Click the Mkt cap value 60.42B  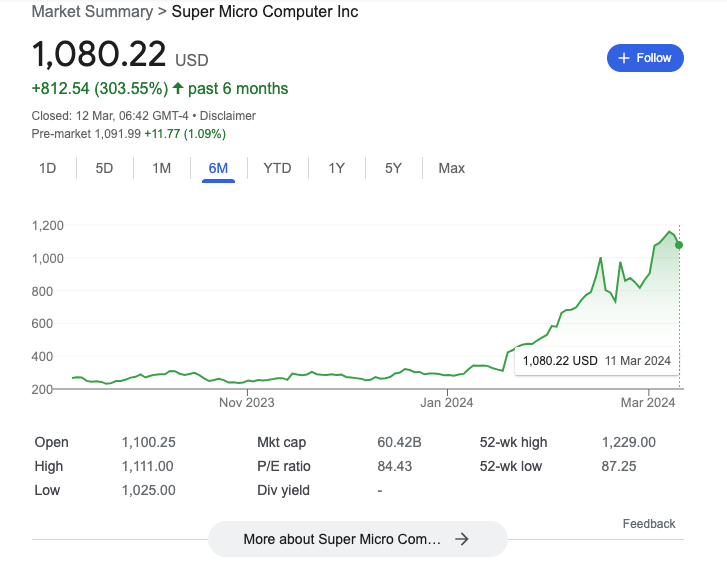point(399,442)
